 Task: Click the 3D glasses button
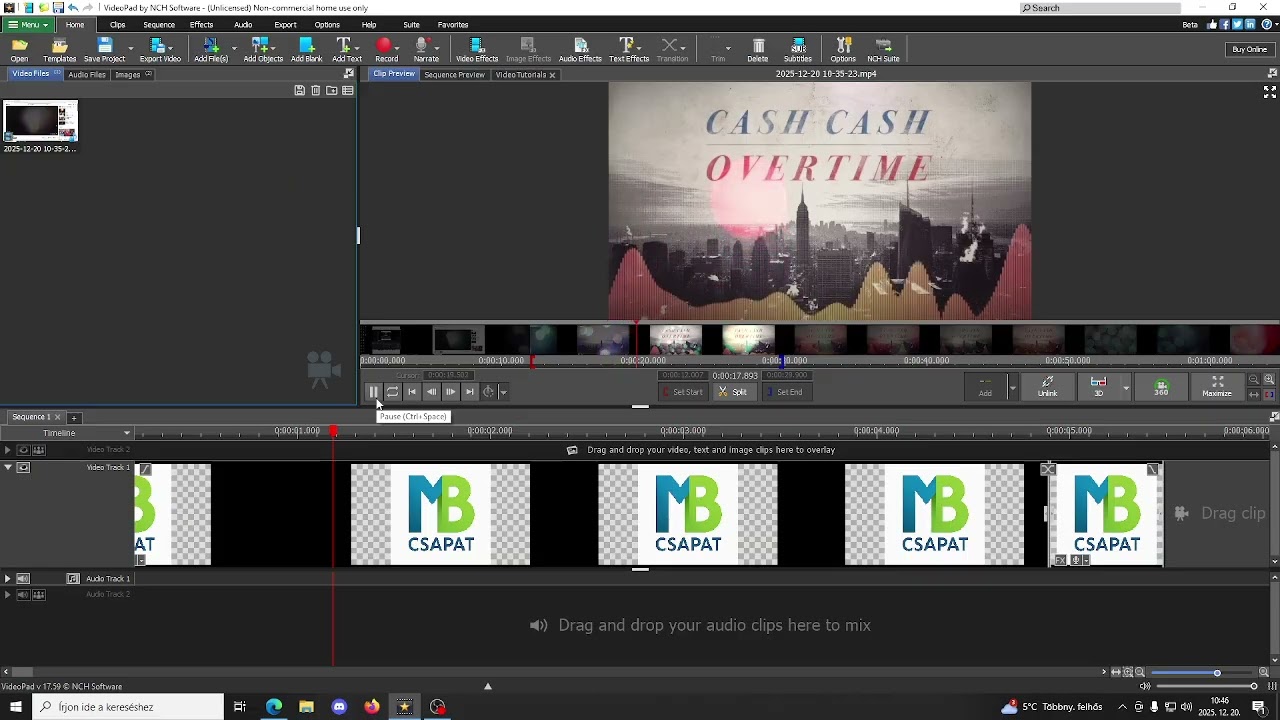click(x=1098, y=386)
